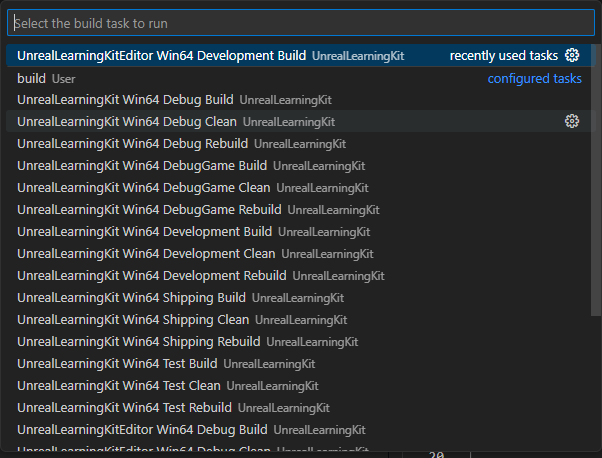
Task: Choose UnrealLearningKit Win64 Development Rebuild
Action: coord(301,276)
